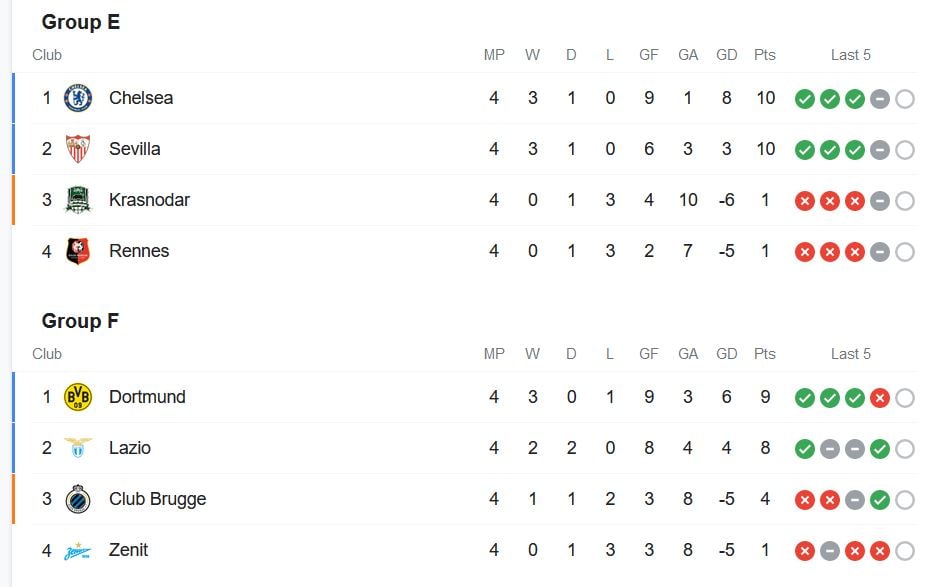
Task: Click the Sevilla club crest icon
Action: 78,149
